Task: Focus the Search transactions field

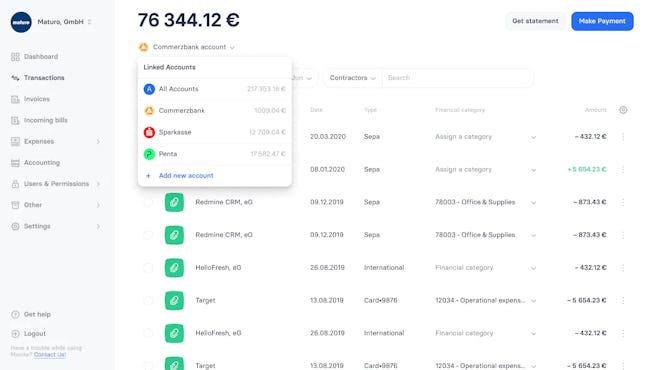Action: [x=458, y=78]
